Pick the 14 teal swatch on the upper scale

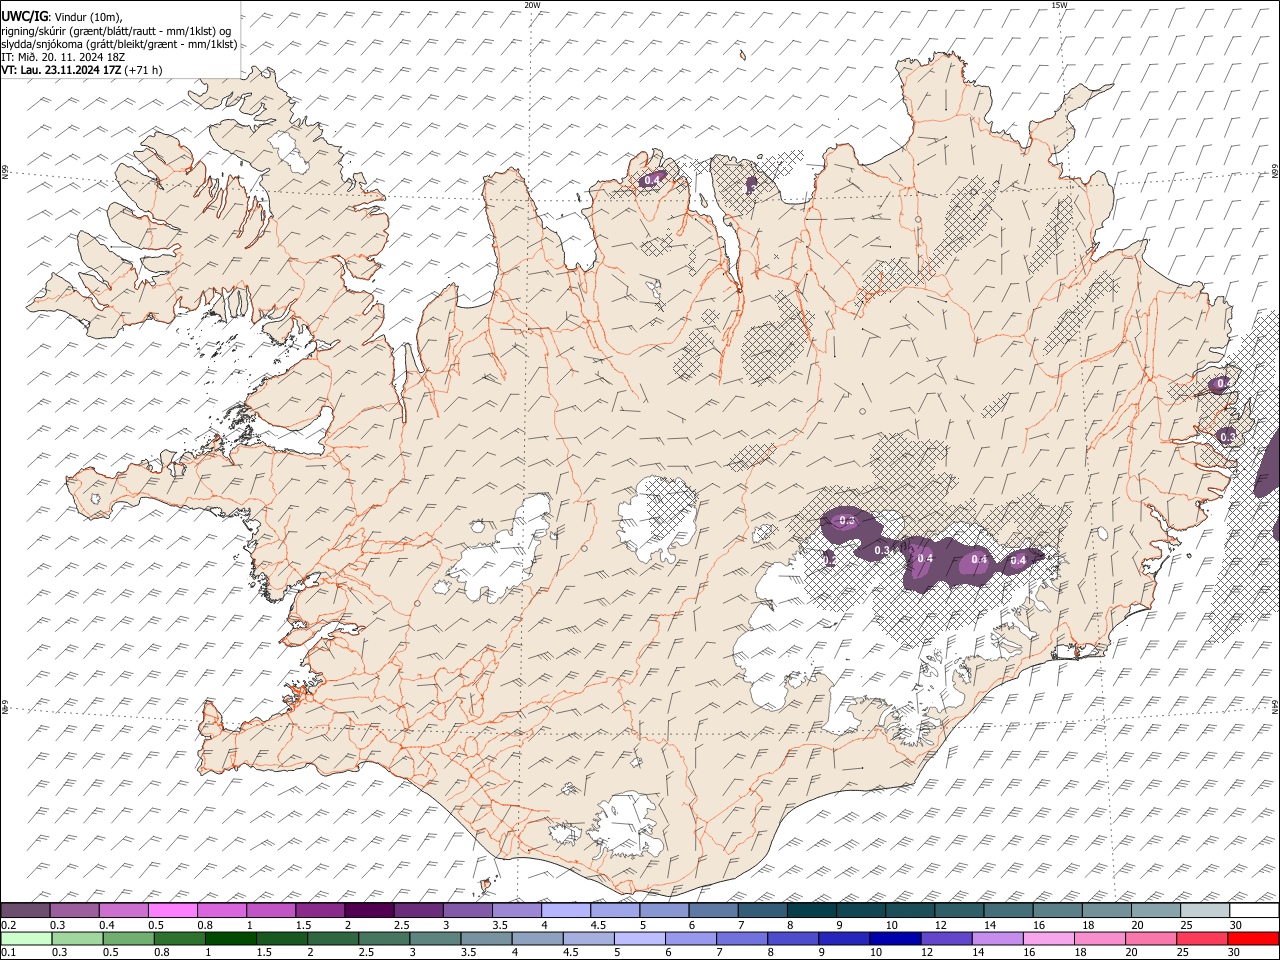pyautogui.click(x=1009, y=911)
